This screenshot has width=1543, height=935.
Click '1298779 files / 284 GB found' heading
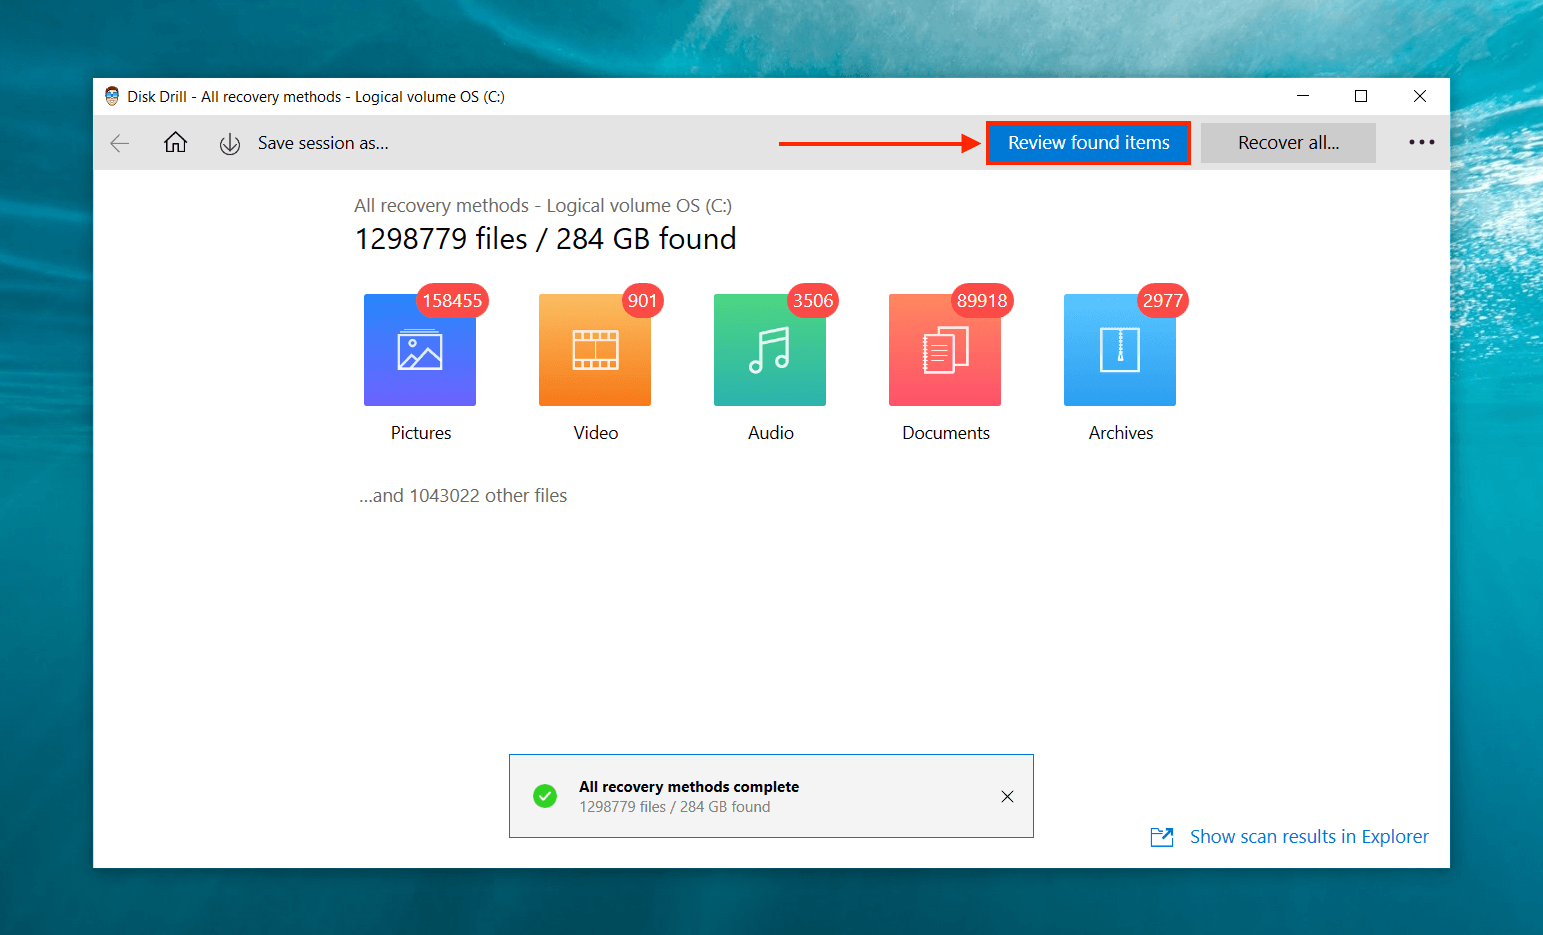[x=546, y=239]
